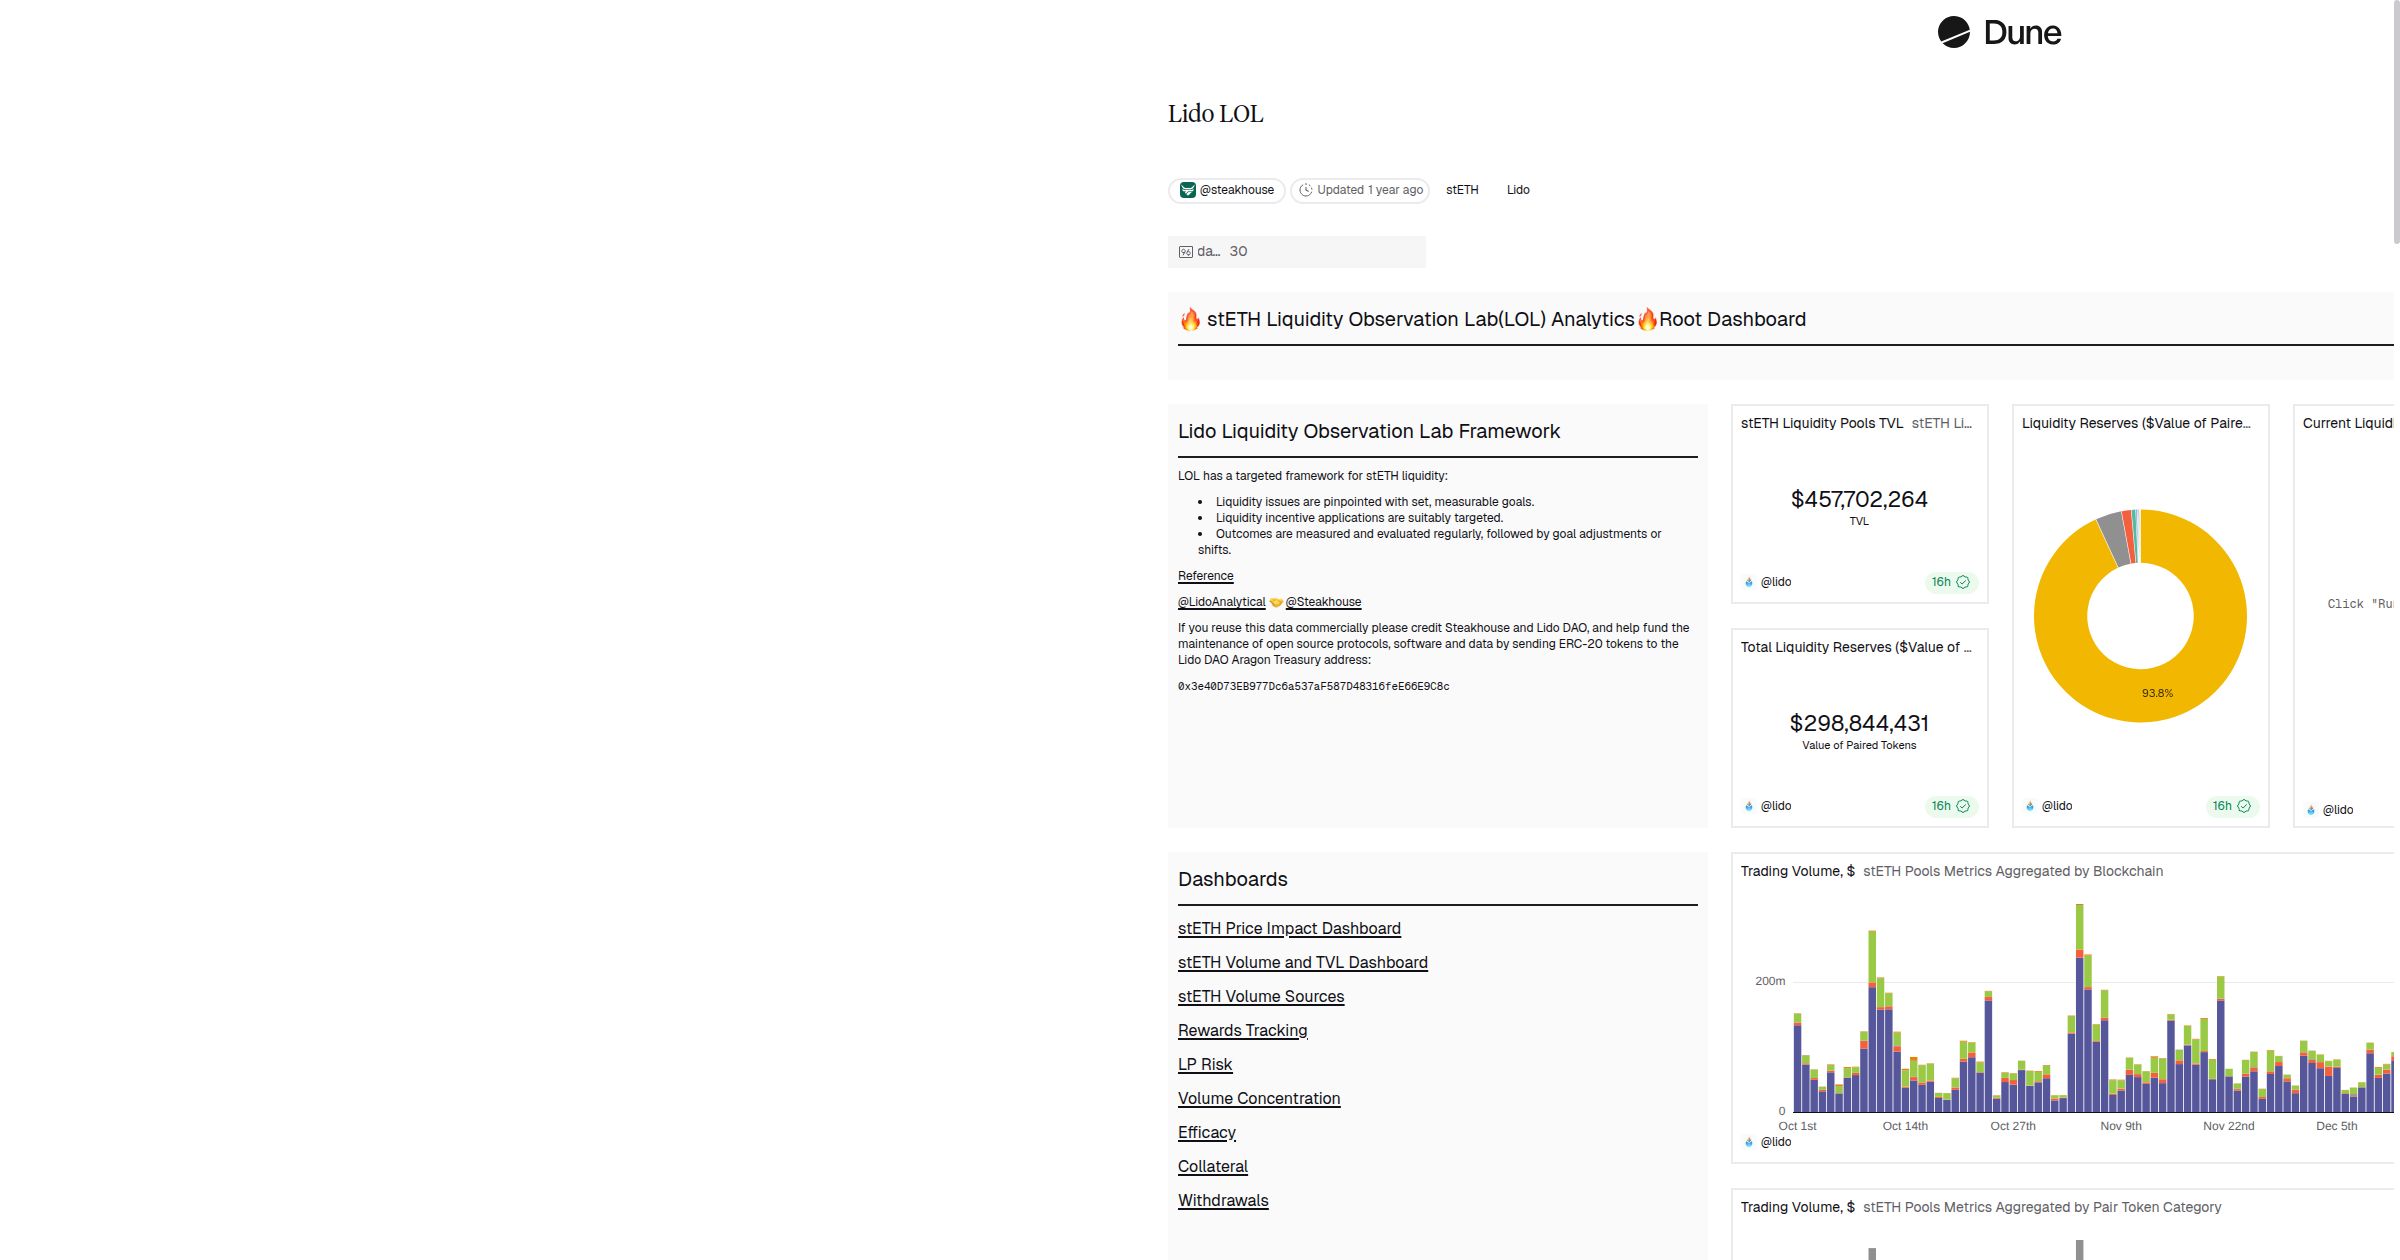Select the stETH tag
Image resolution: width=2400 pixels, height=1260 pixels.
pyautogui.click(x=1461, y=190)
